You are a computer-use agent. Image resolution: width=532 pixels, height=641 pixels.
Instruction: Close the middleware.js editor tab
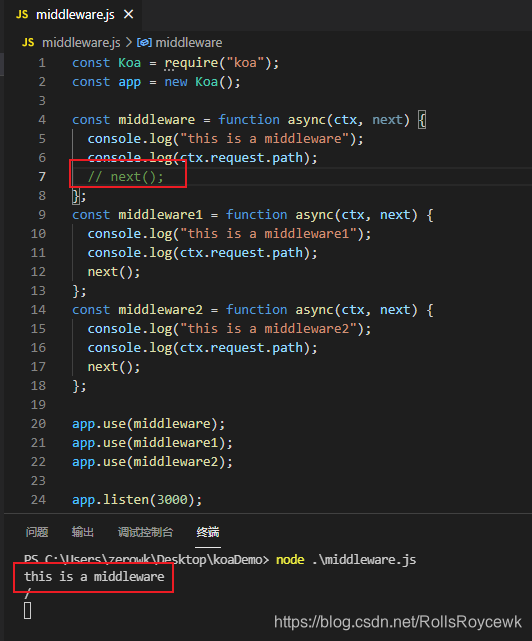point(128,15)
